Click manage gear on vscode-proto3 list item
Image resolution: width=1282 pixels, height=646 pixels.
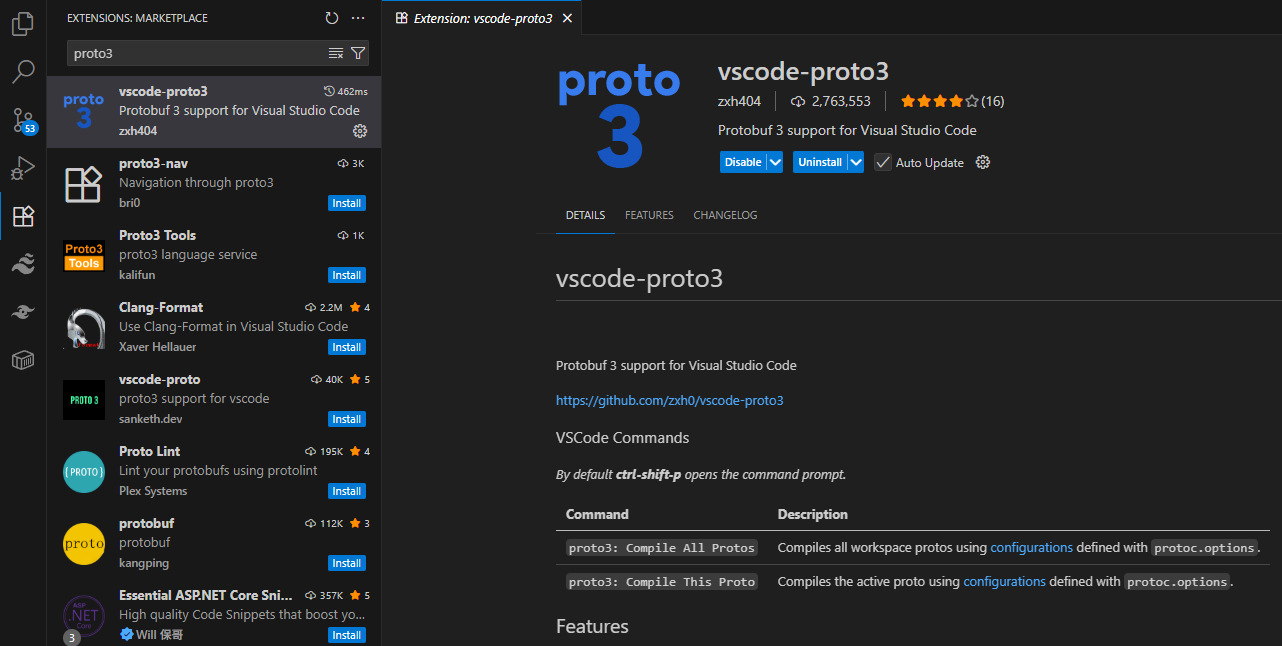(x=360, y=131)
